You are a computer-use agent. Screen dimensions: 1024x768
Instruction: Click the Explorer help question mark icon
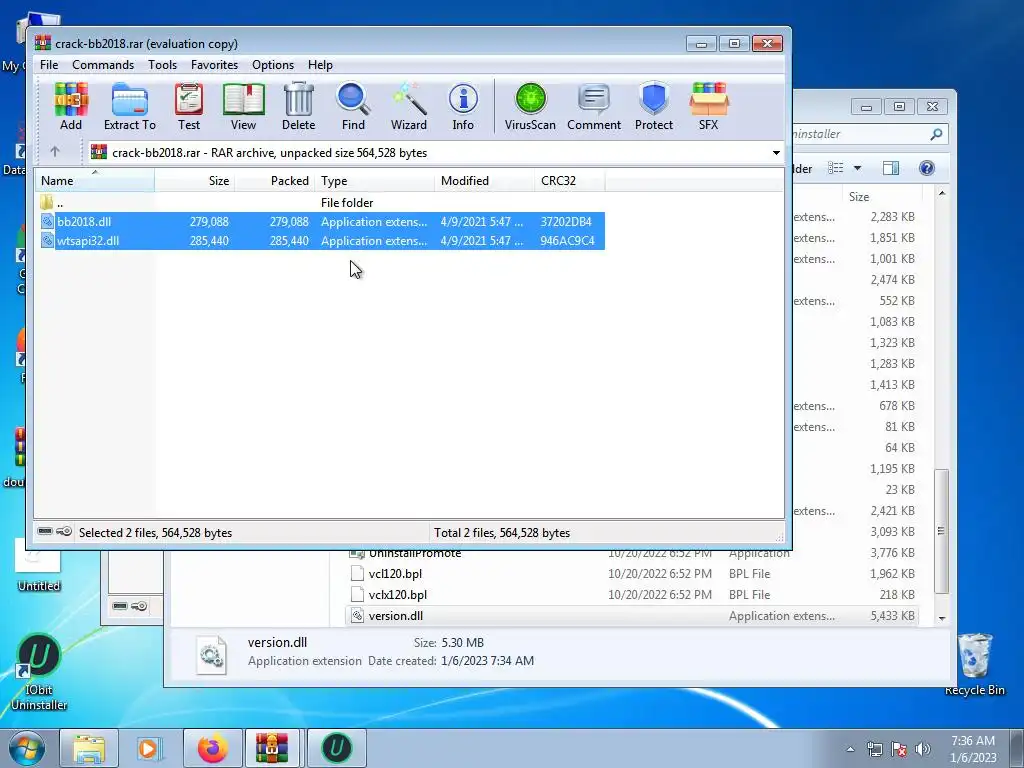click(926, 168)
